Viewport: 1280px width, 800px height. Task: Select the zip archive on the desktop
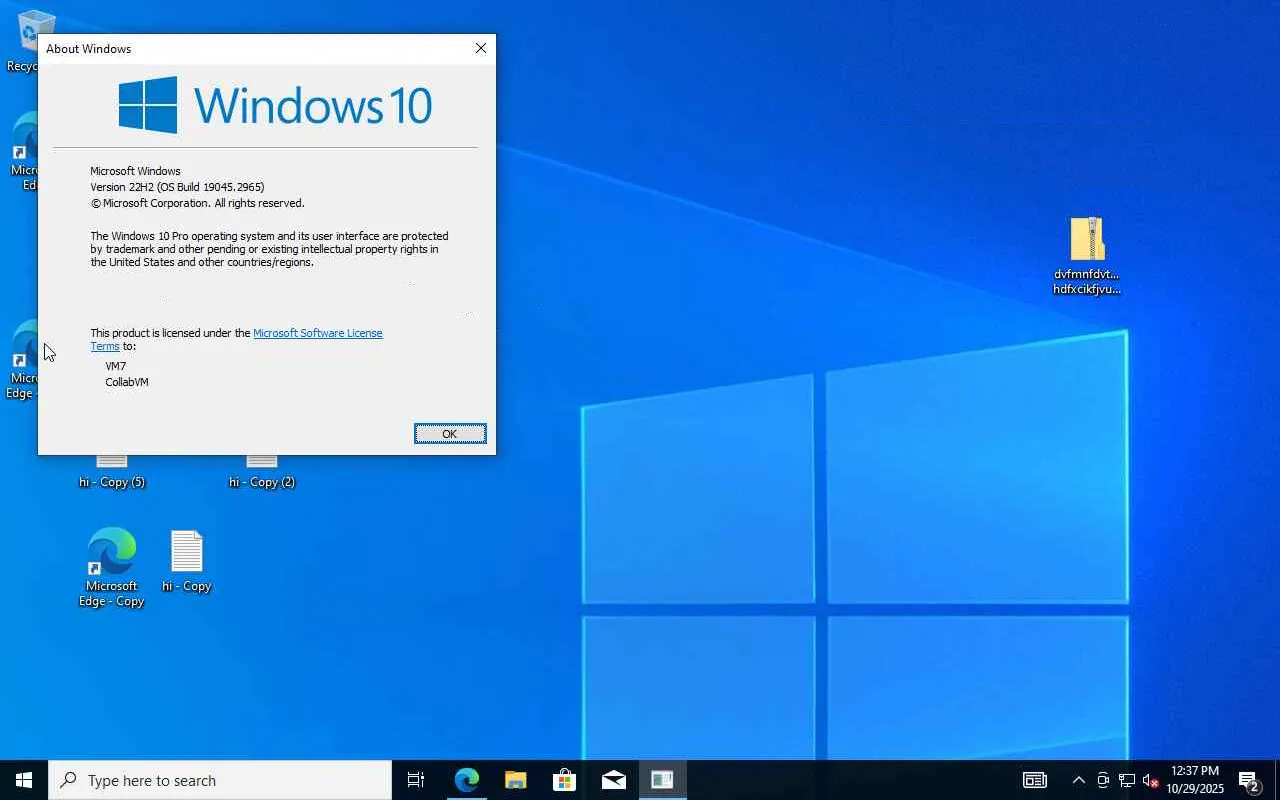tap(1087, 256)
